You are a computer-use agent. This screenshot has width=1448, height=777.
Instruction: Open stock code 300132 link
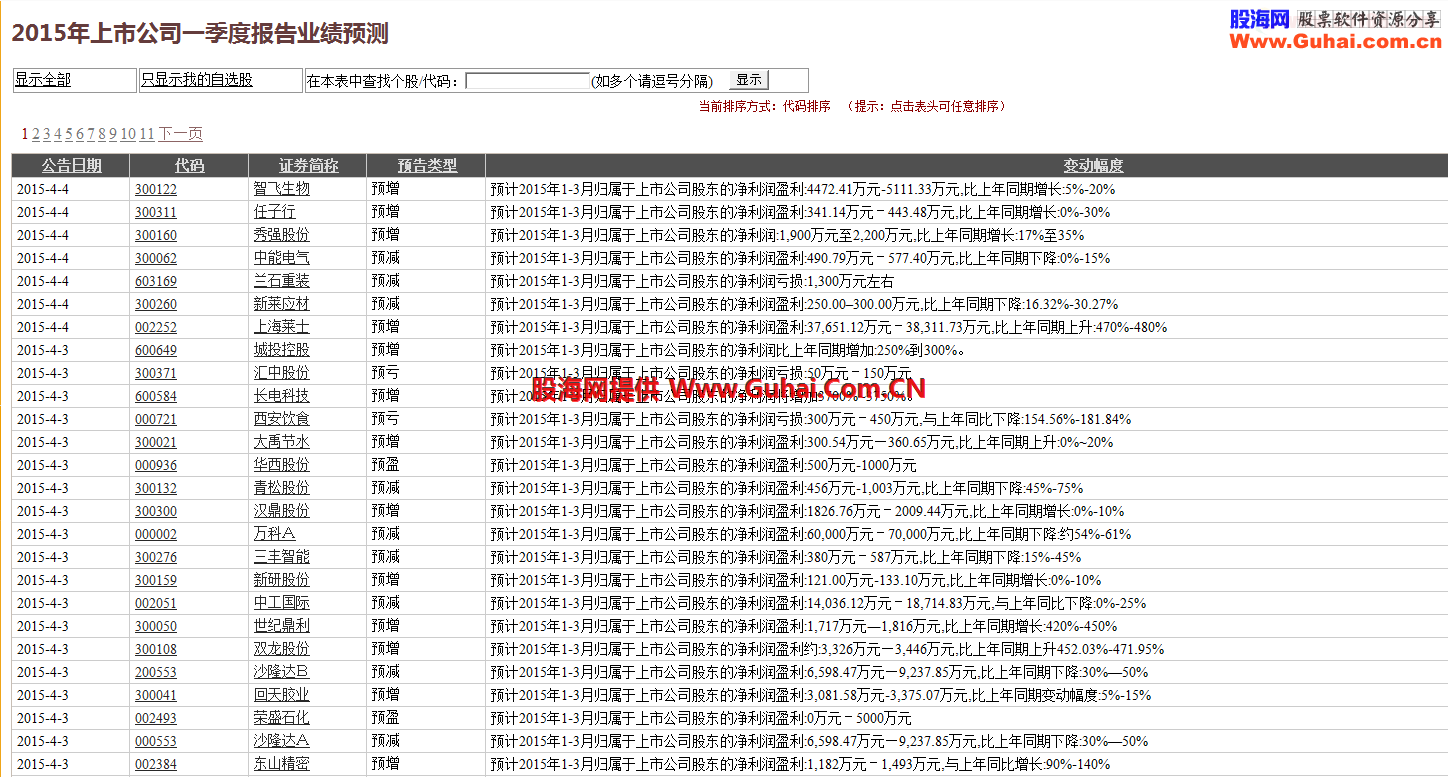(x=156, y=488)
